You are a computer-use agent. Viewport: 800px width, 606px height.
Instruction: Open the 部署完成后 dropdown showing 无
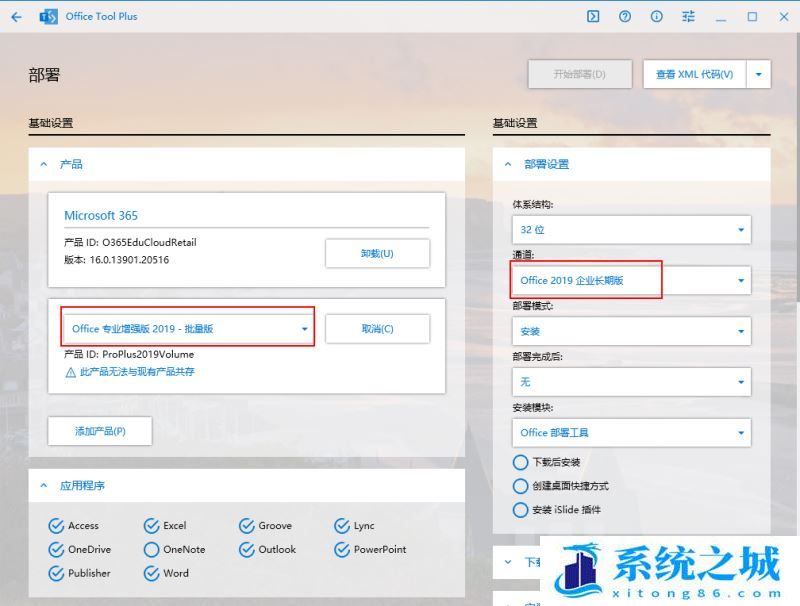[x=632, y=382]
